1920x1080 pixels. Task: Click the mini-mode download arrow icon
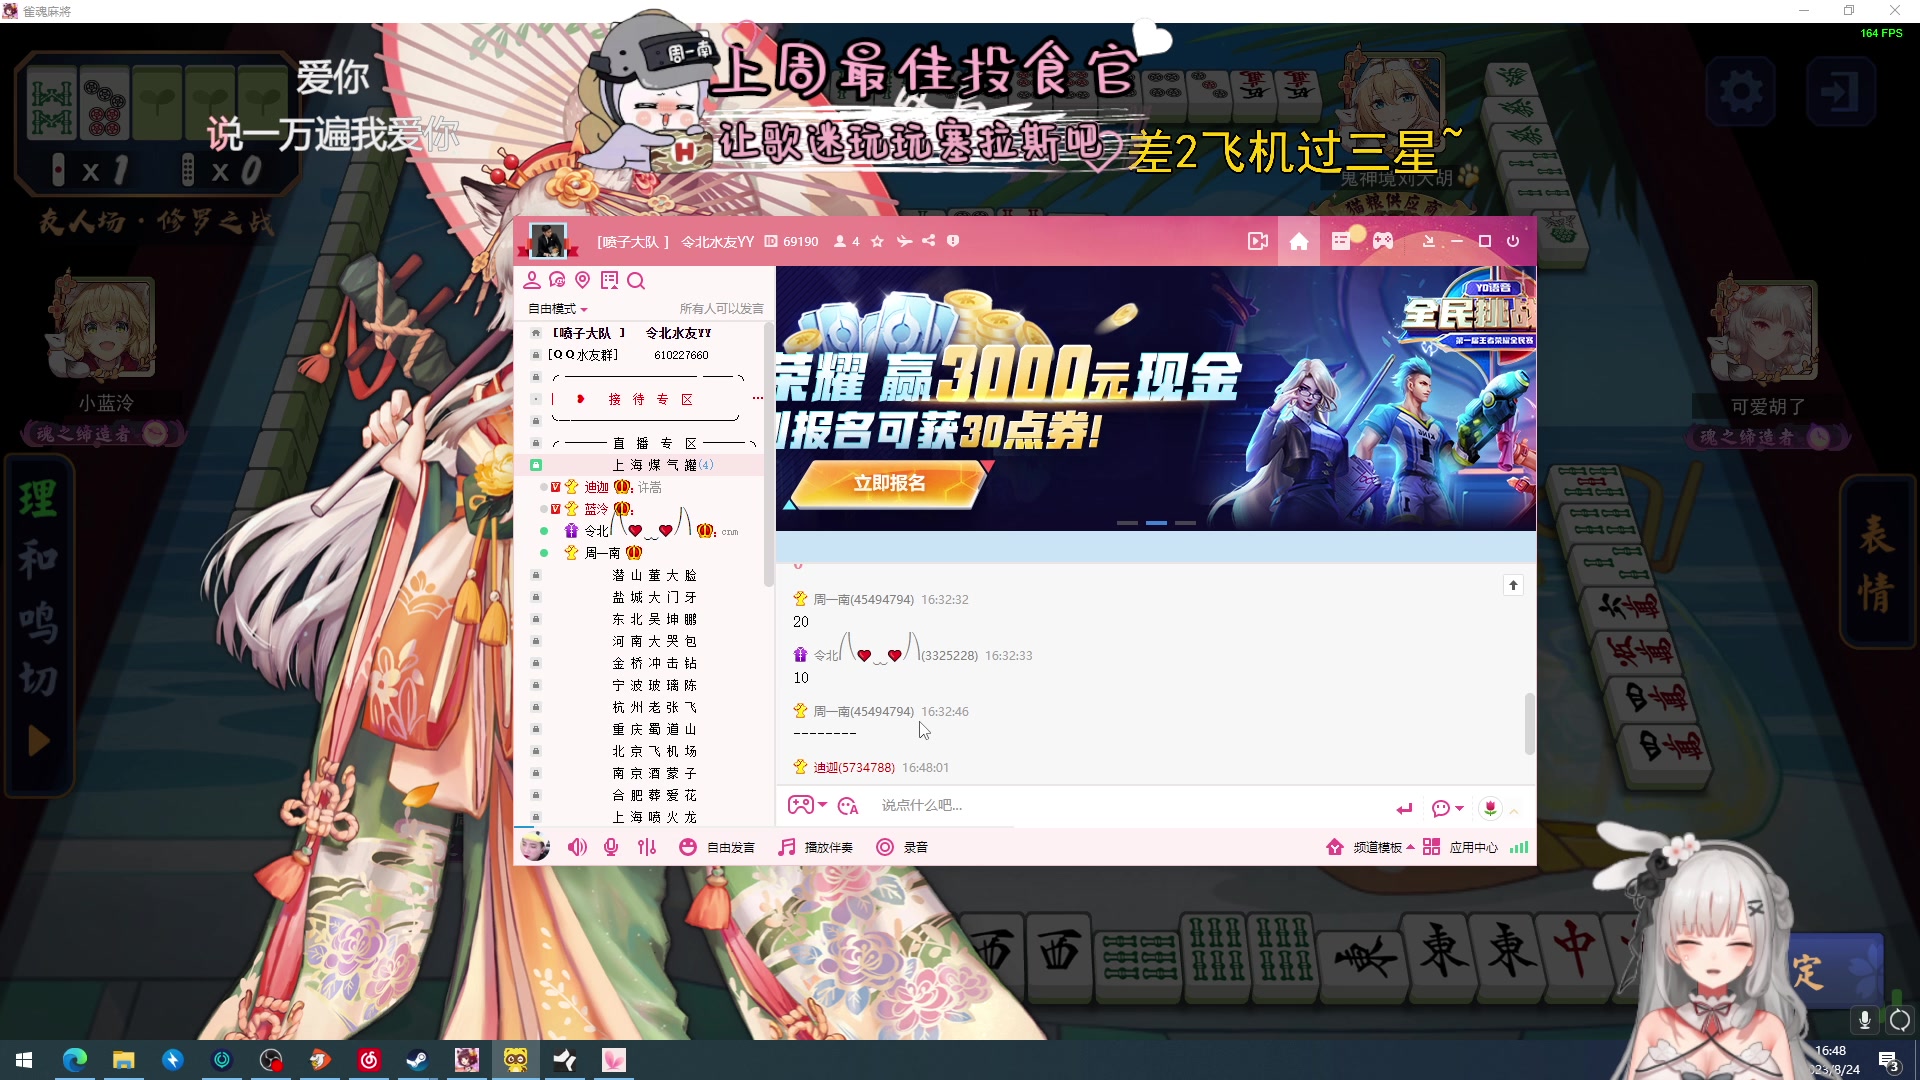click(1429, 241)
